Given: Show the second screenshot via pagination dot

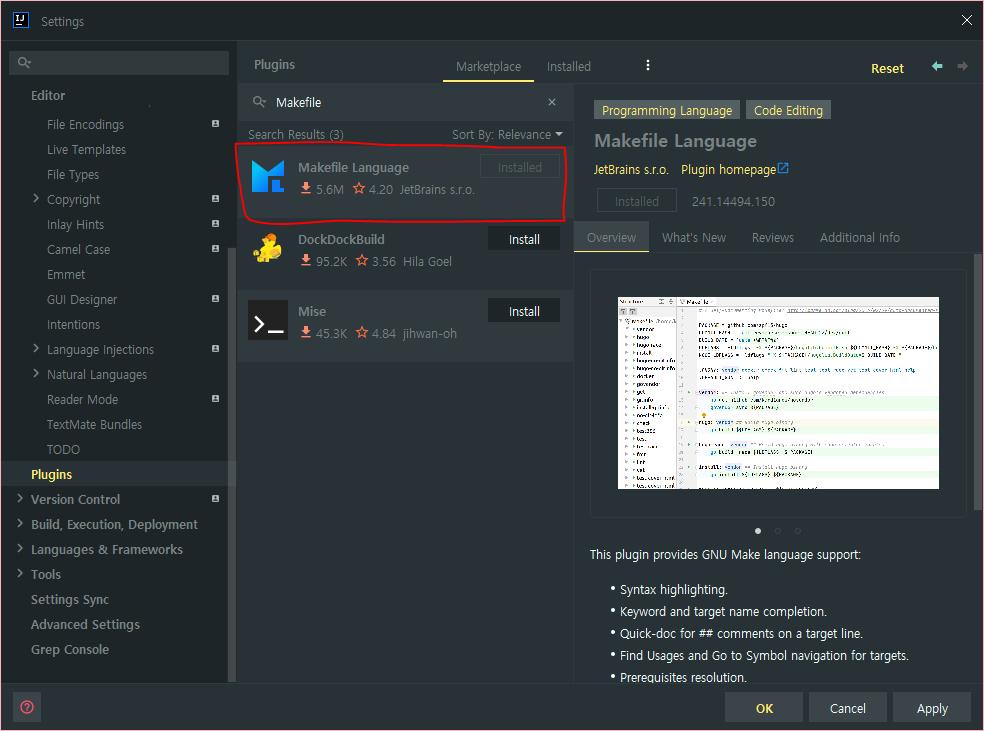Looking at the screenshot, I should (778, 531).
